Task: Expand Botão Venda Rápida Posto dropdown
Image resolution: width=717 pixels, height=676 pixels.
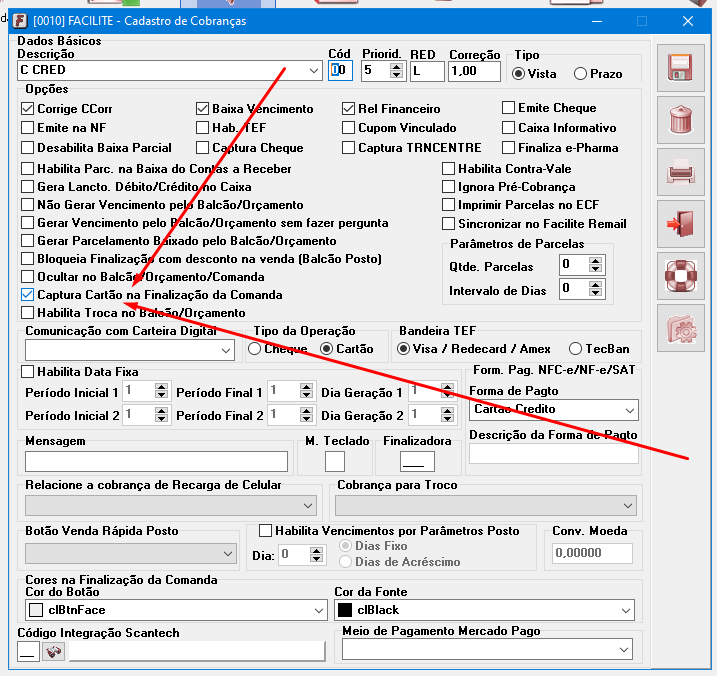Action: point(228,554)
